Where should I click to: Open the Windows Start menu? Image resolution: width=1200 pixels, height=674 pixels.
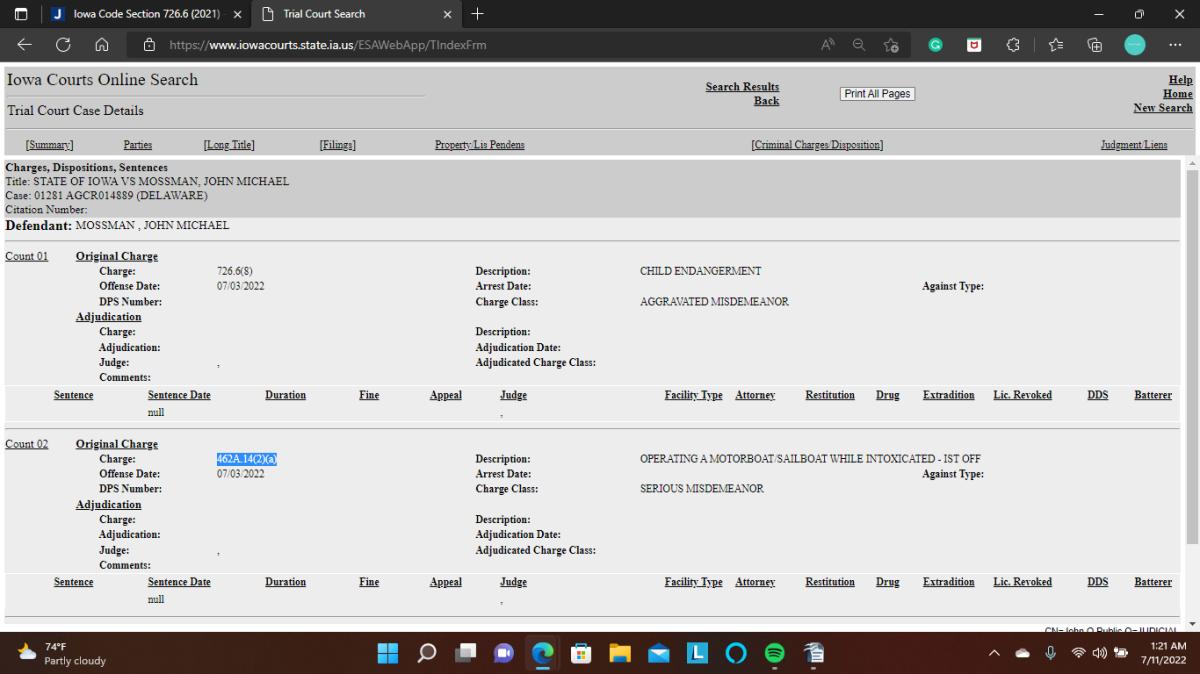coord(388,653)
